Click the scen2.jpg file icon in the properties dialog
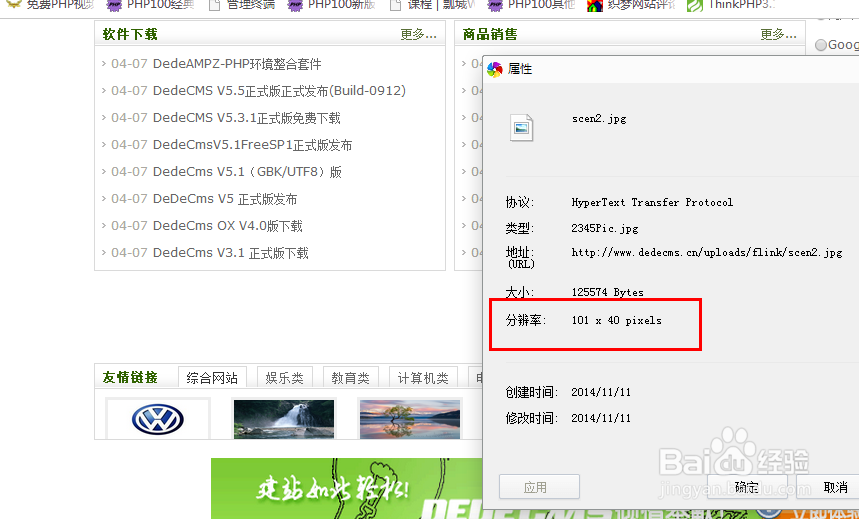The image size is (859, 519). tap(521, 128)
